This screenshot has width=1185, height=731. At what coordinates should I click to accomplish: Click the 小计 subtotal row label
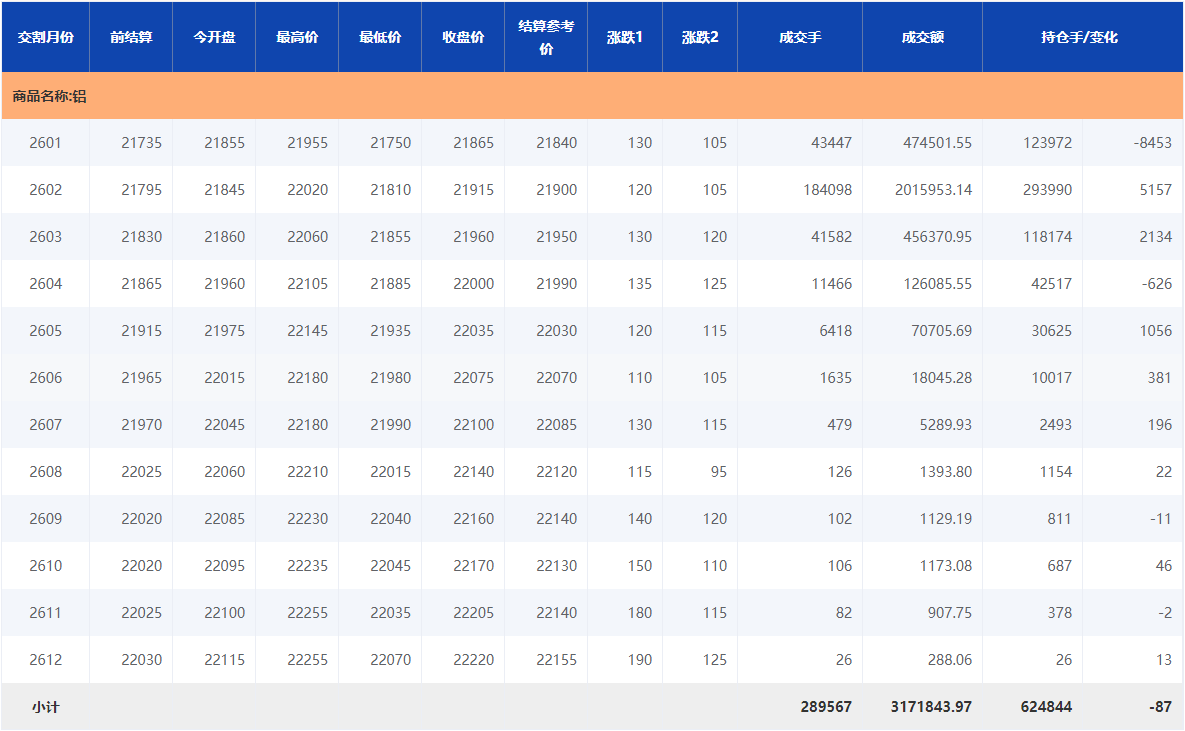[x=45, y=707]
